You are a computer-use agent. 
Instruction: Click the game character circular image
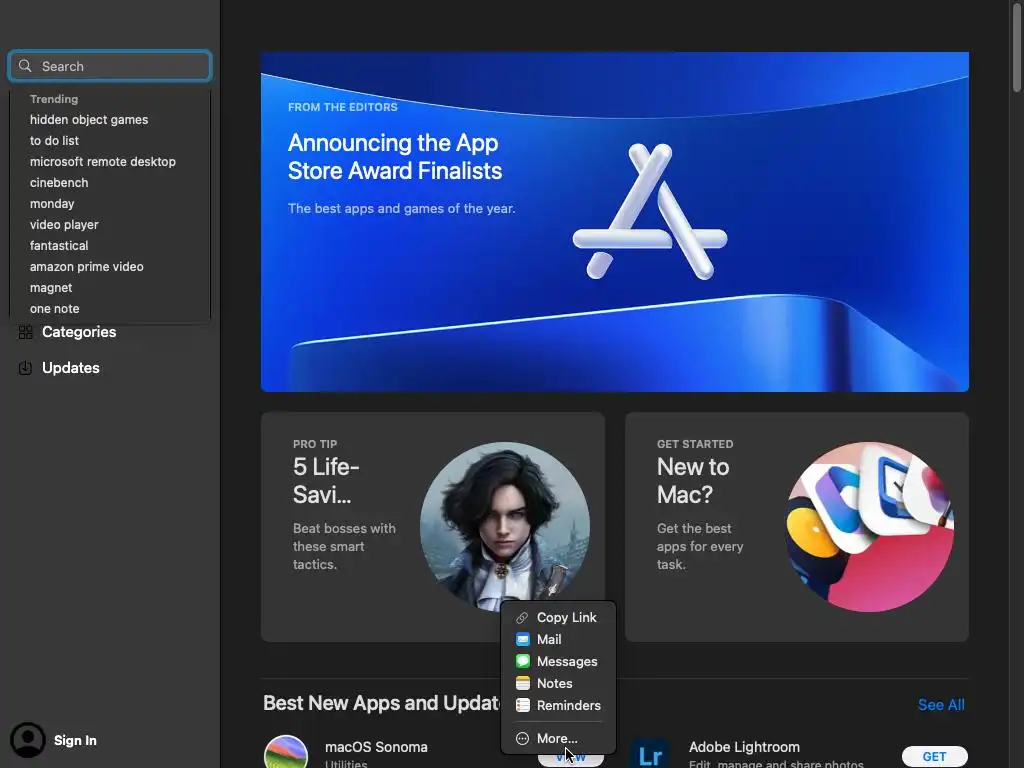[x=504, y=526]
